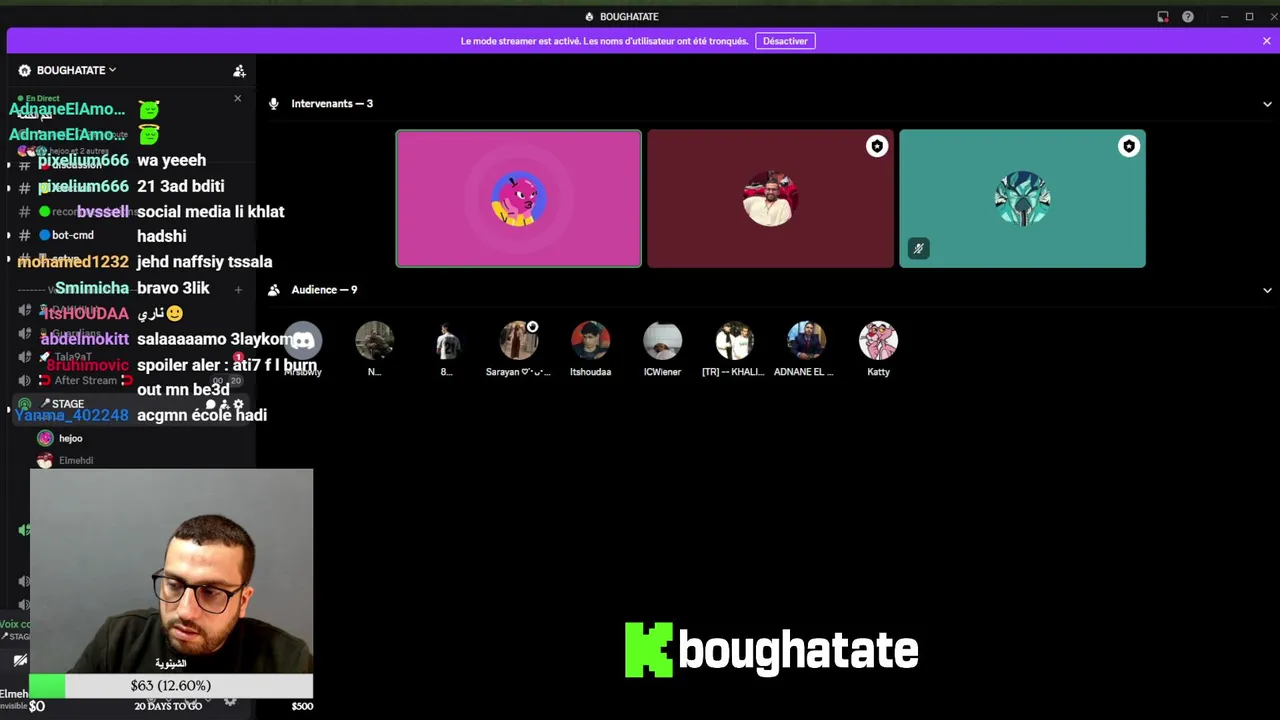Screen dimensions: 1280x720
Task: Click the Audience — 9 heading
Action: 324,290
